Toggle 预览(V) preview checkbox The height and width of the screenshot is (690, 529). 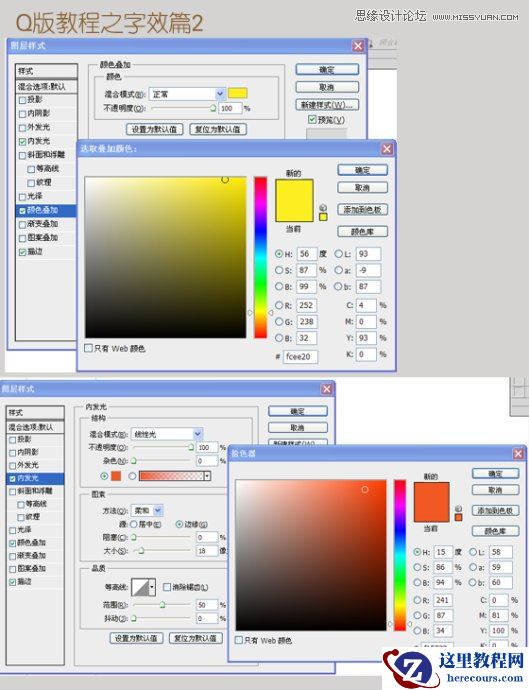pos(312,120)
